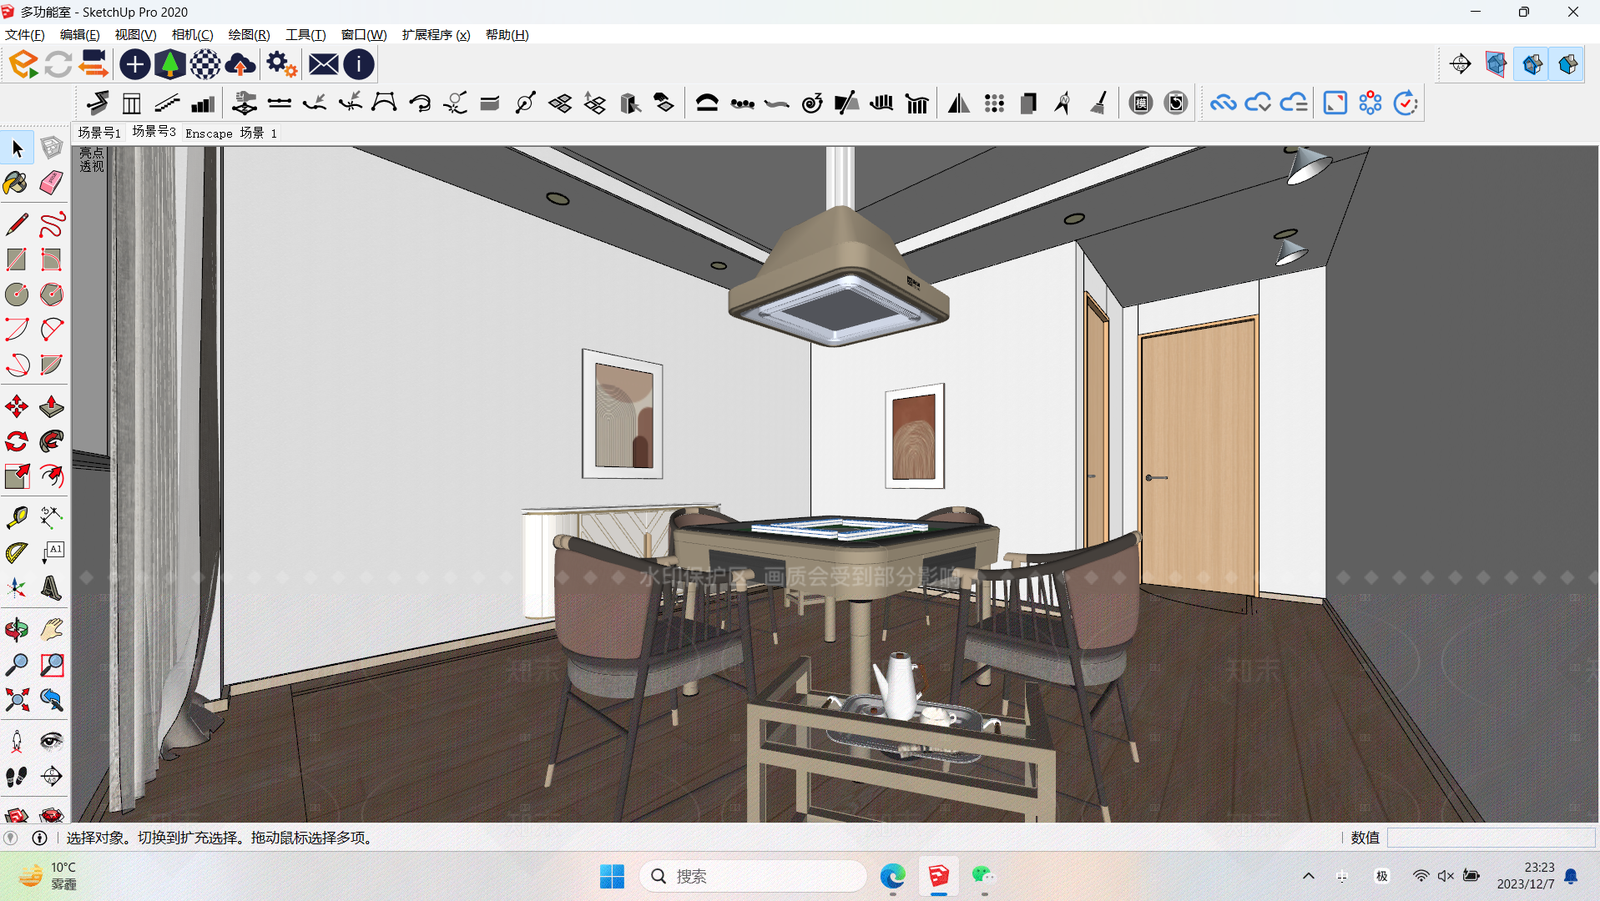Screen dimensions: 1600x901
Task: Open the 文件(F) menu
Action: 25,34
